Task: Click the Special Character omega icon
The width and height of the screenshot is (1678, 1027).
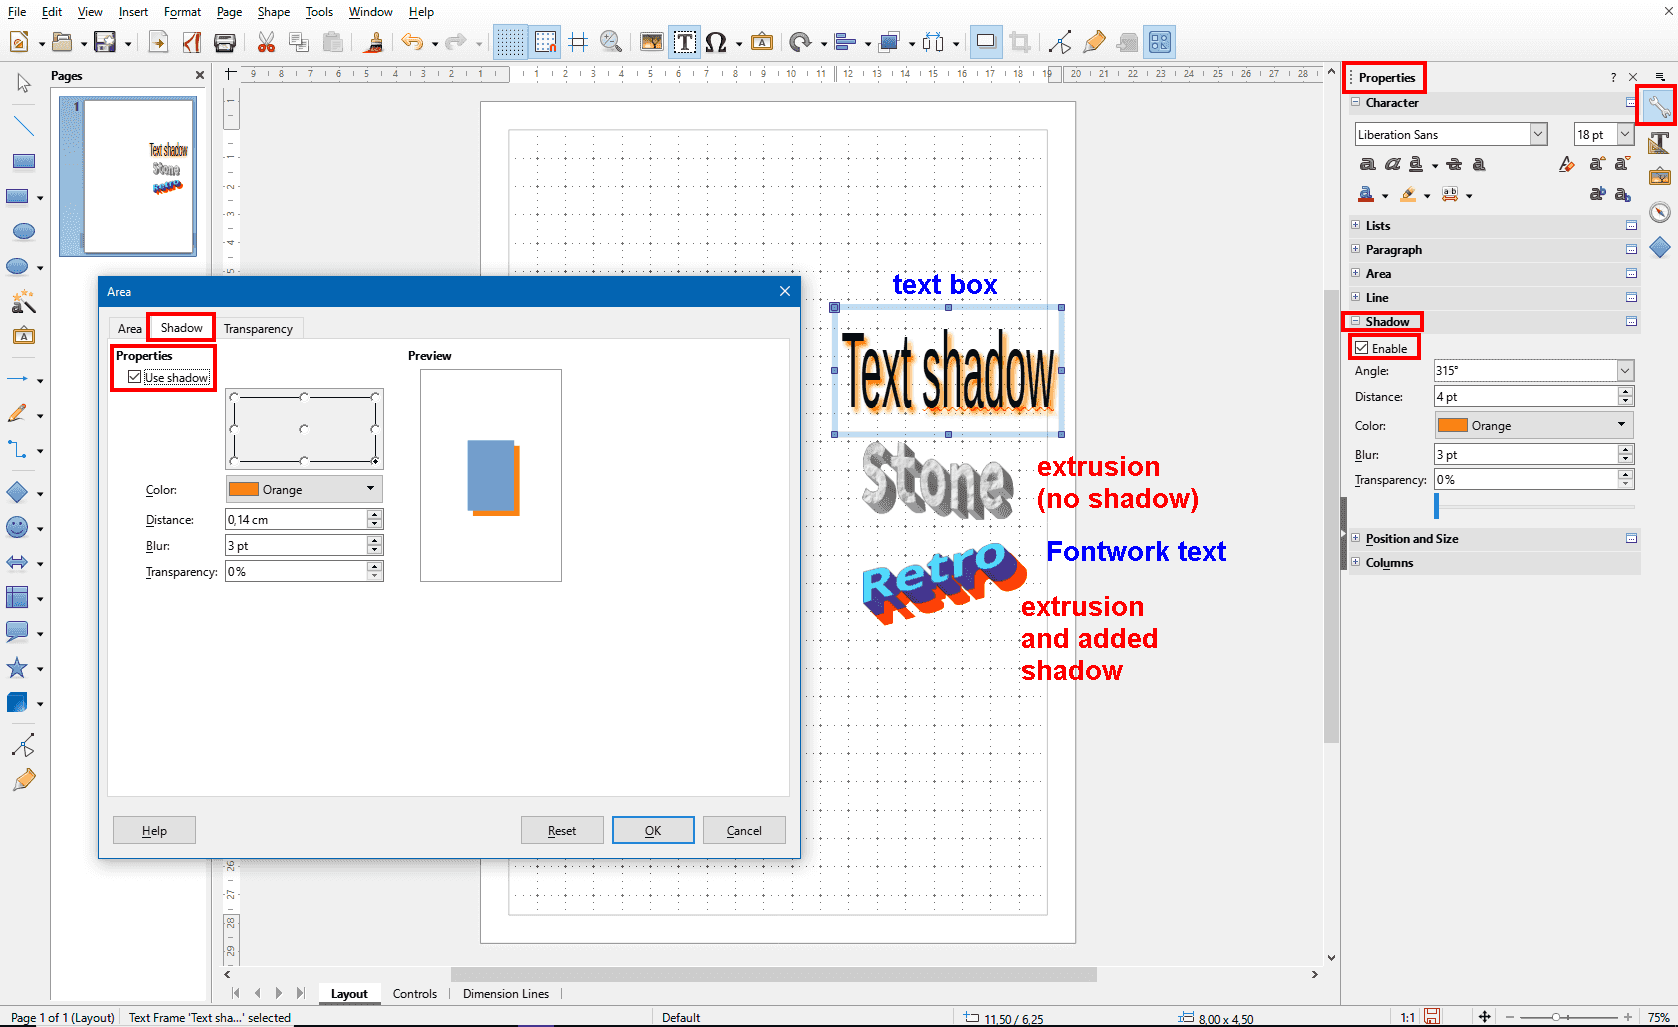Action: pos(715,42)
